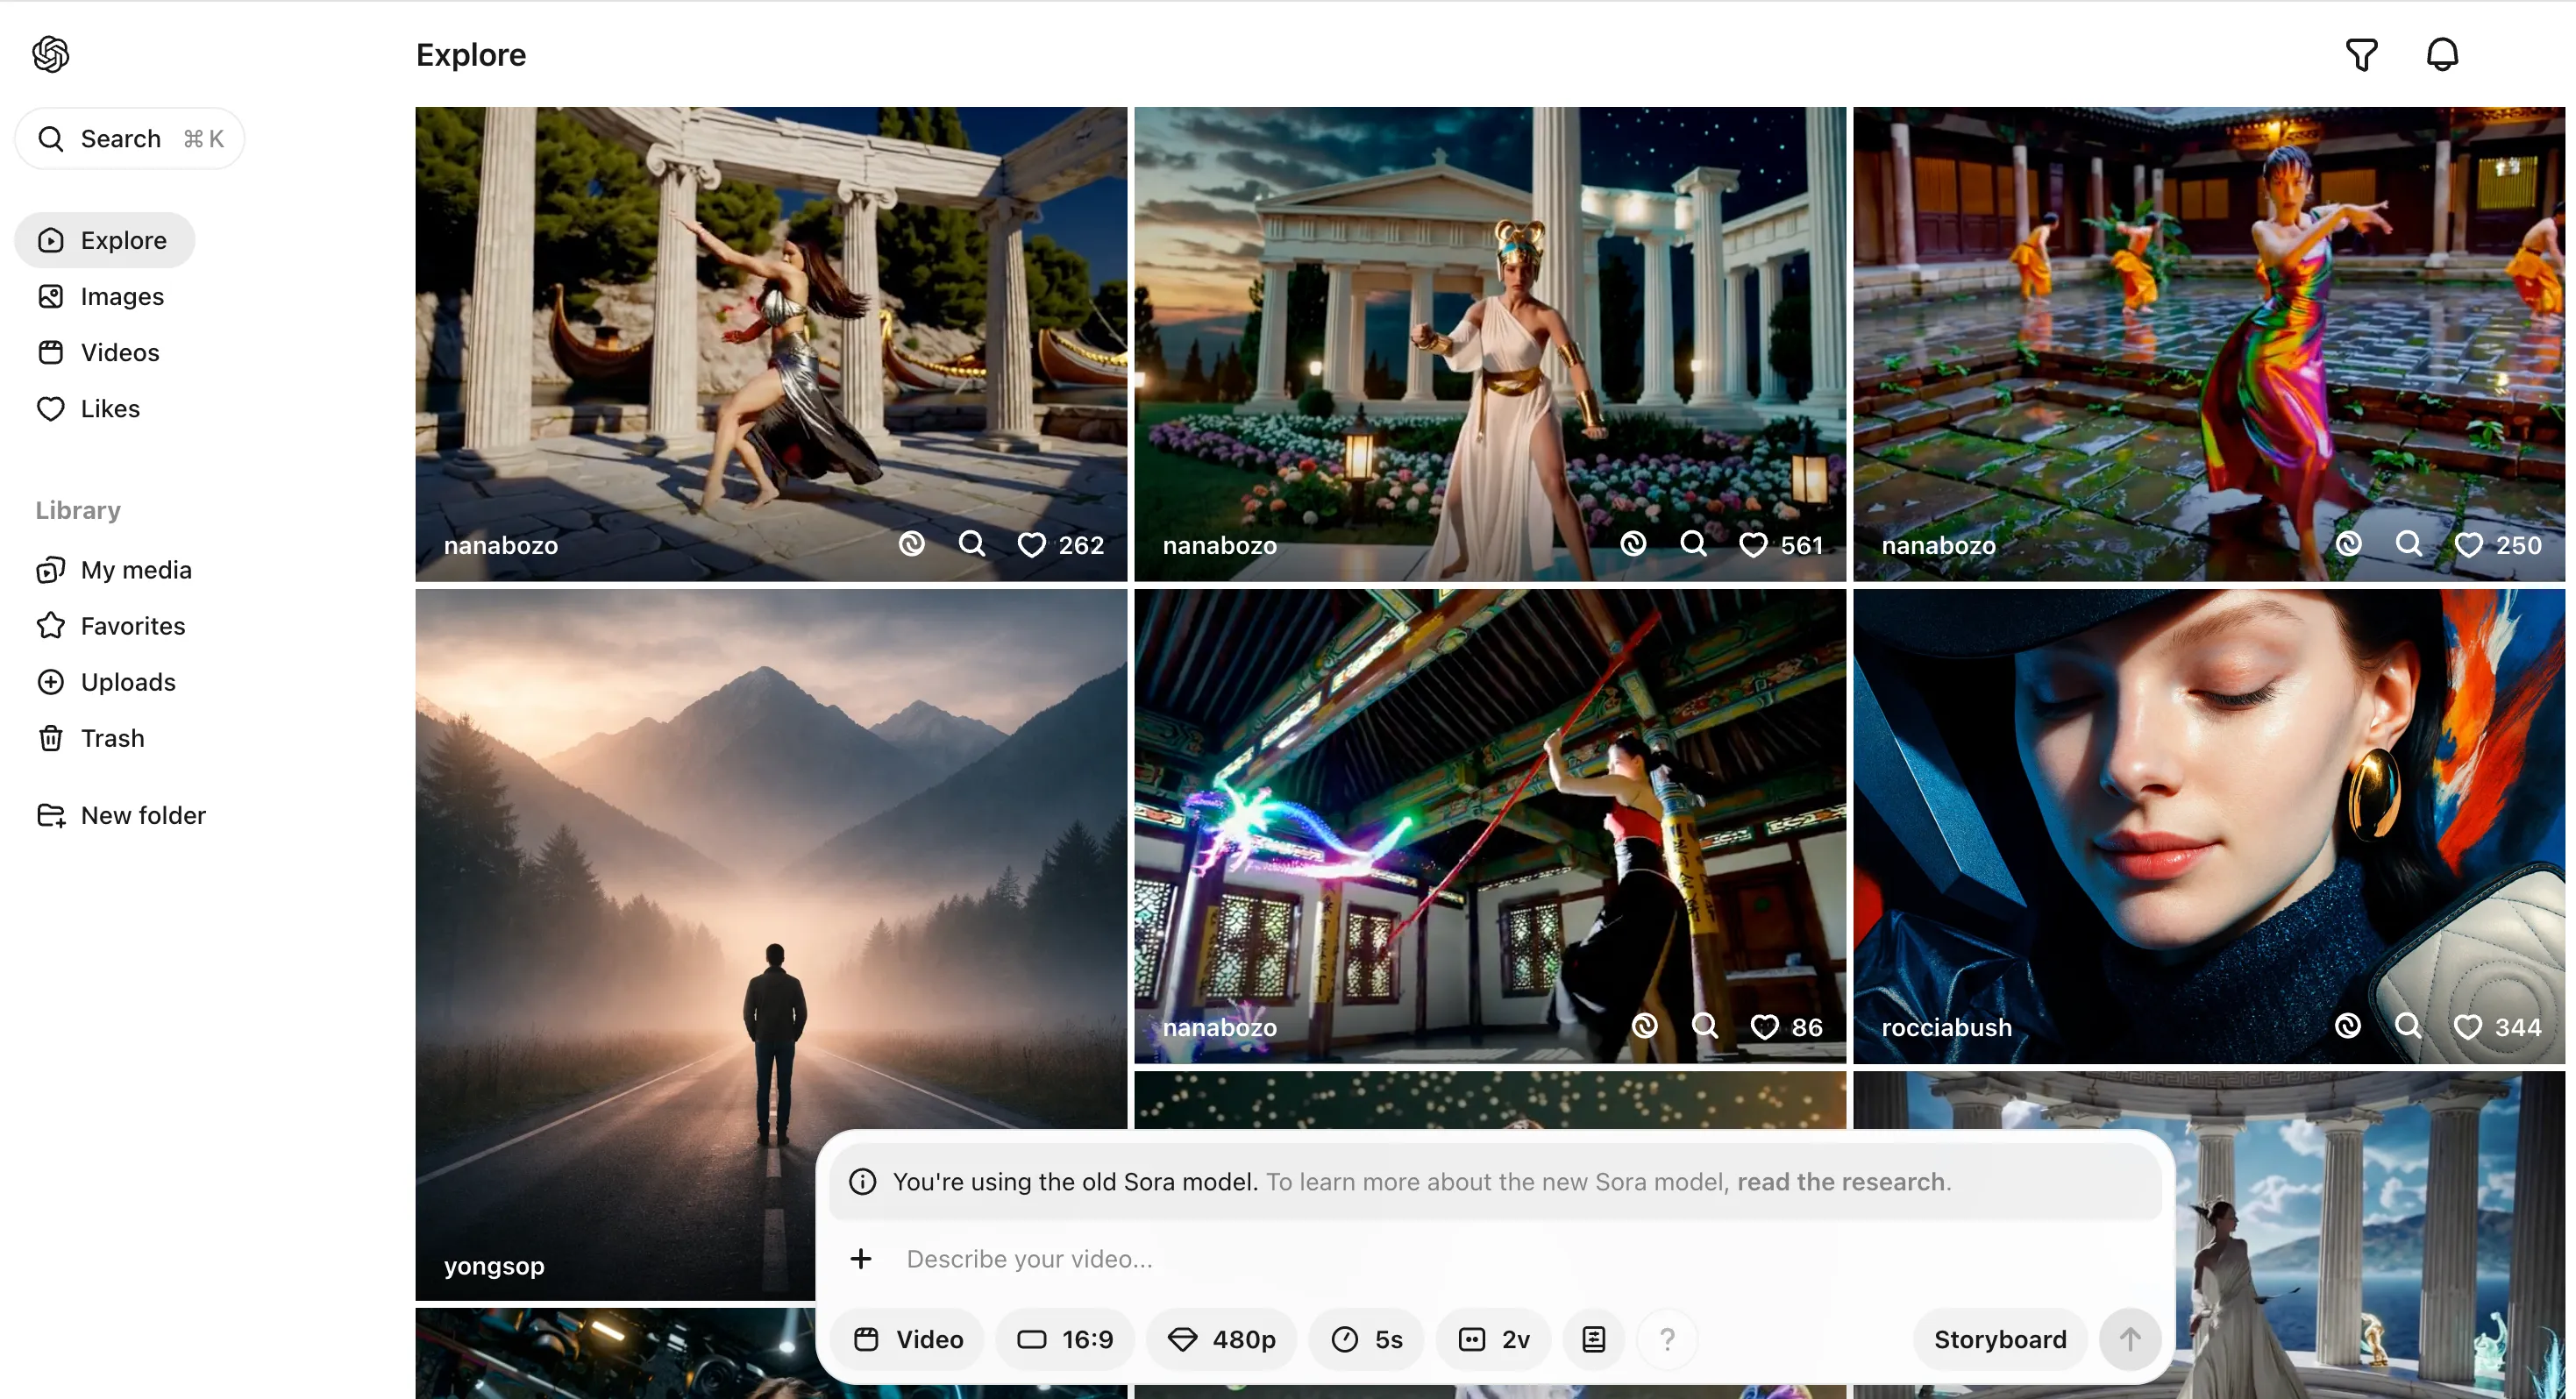Click the OpenAI logo icon
Image resolution: width=2576 pixels, height=1399 pixels.
point(51,54)
